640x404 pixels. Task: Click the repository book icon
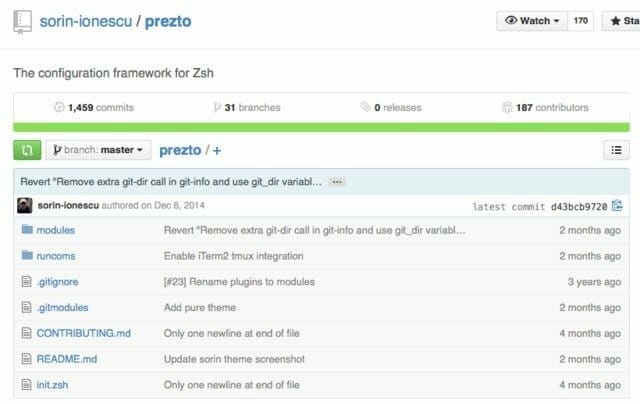tap(22, 22)
